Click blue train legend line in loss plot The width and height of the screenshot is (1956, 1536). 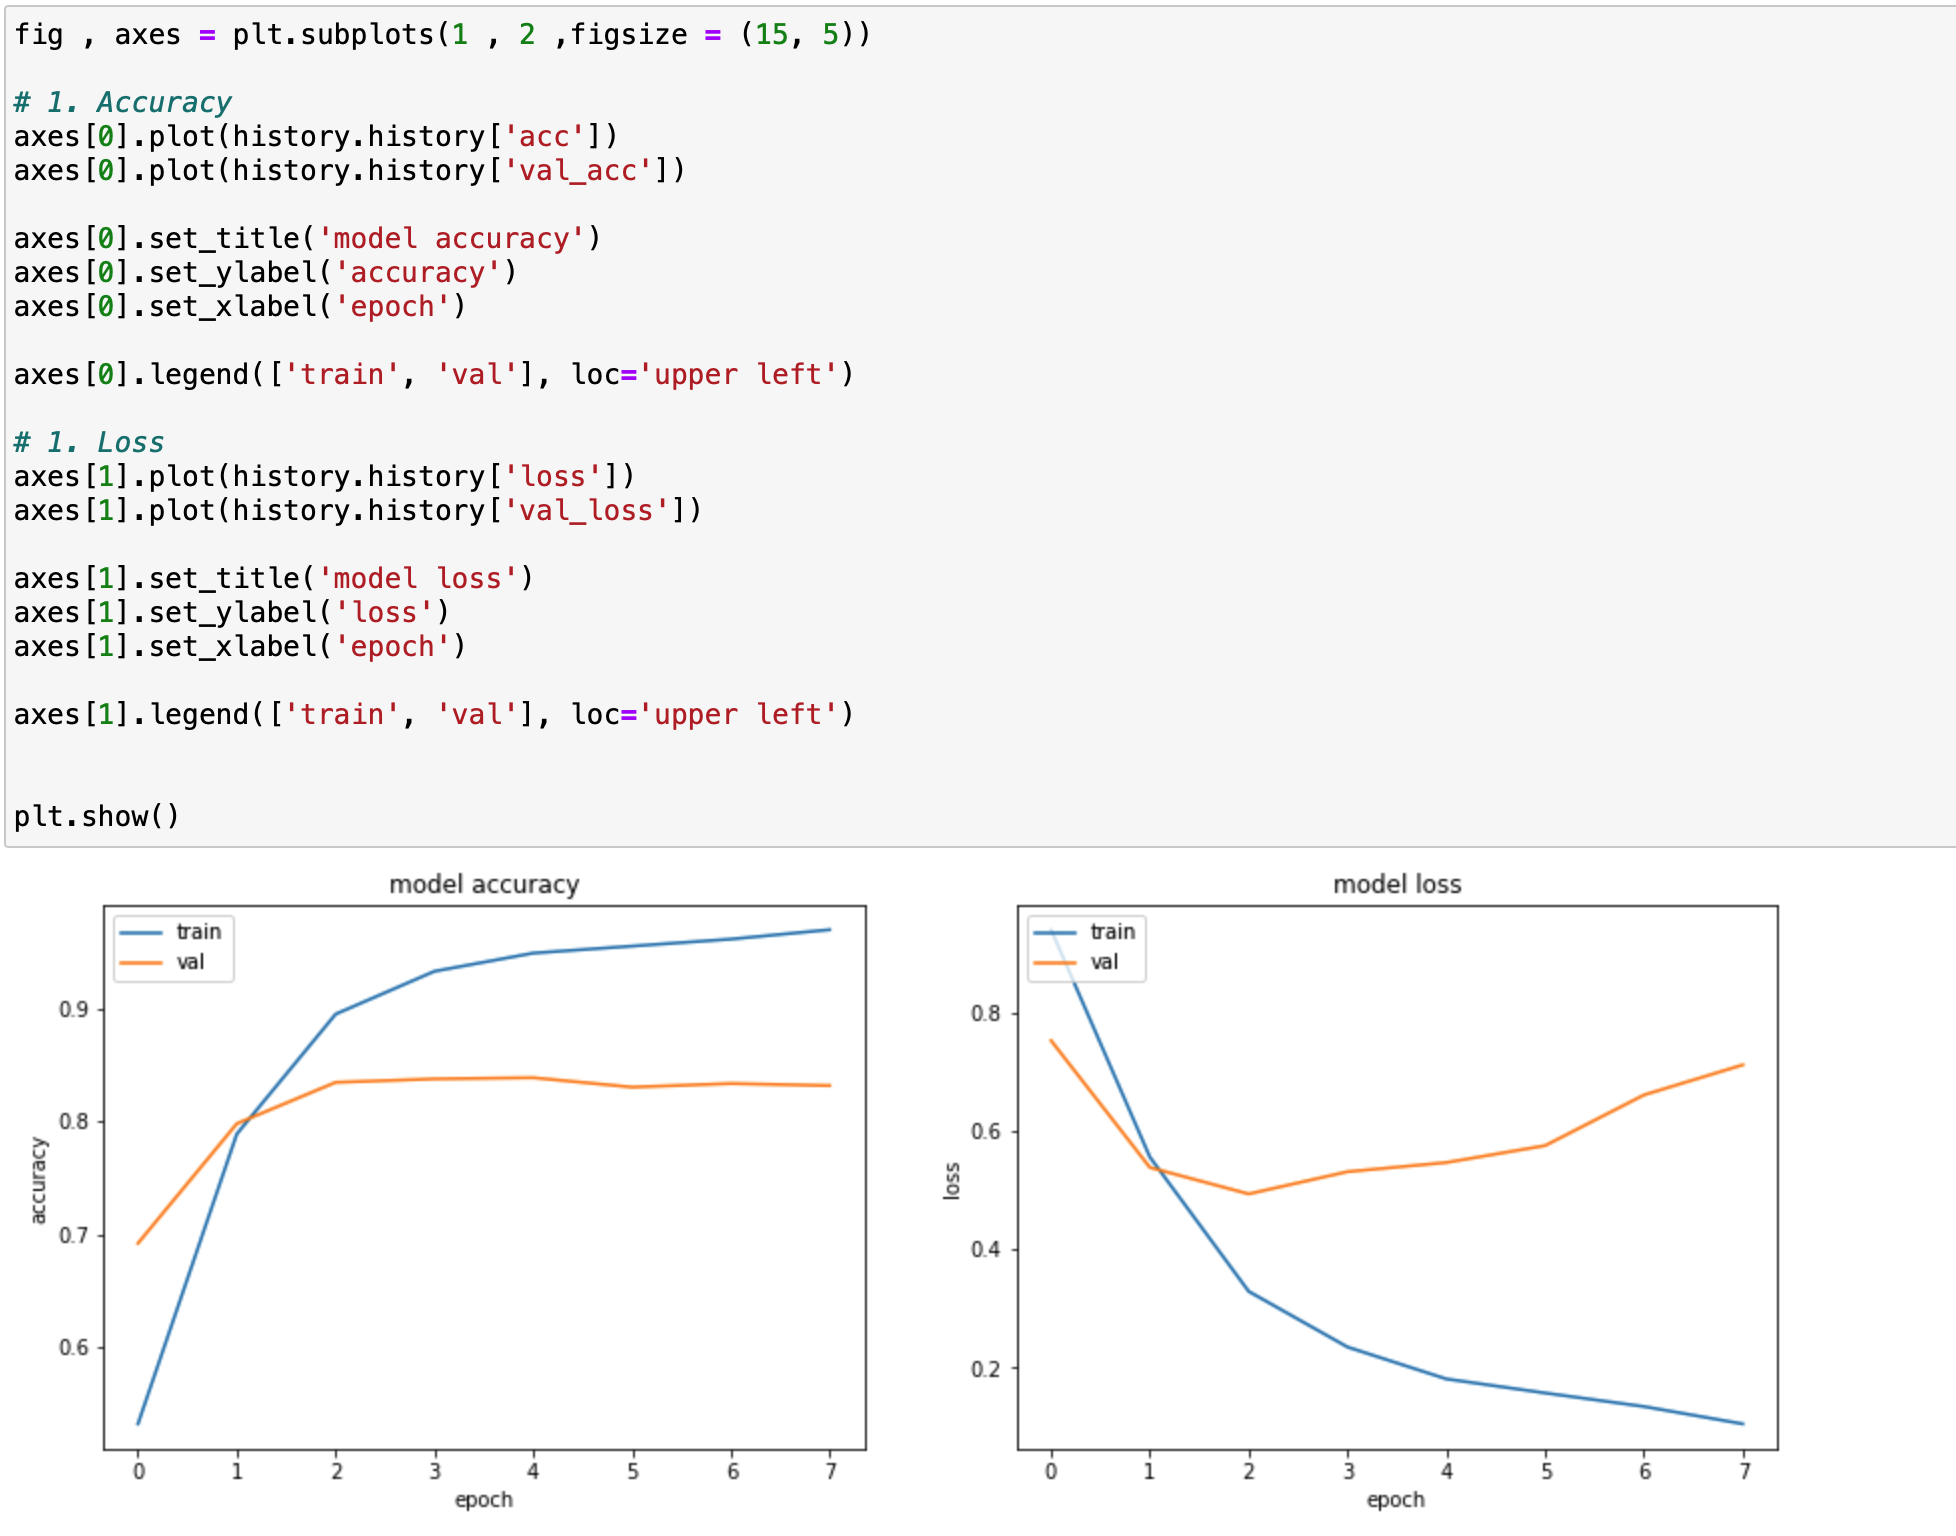1055,932
